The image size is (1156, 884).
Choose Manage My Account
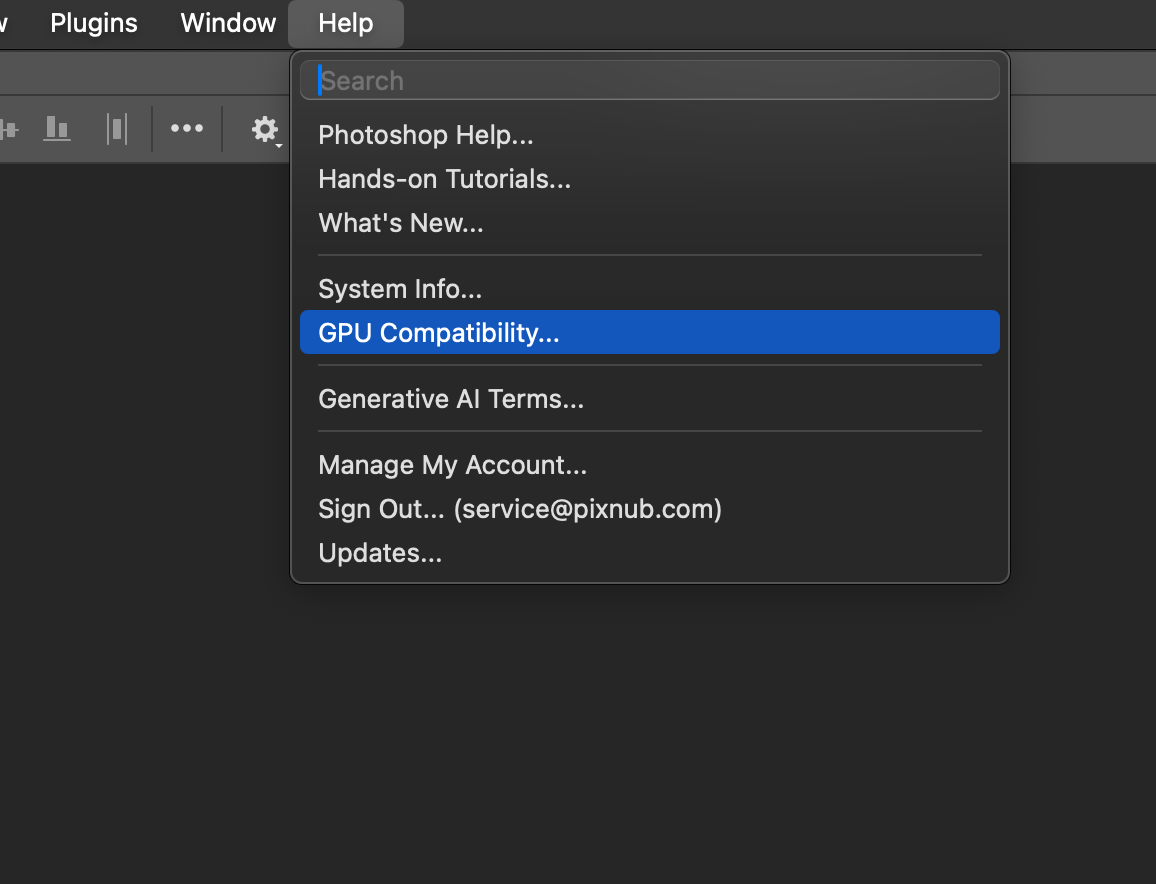452,465
